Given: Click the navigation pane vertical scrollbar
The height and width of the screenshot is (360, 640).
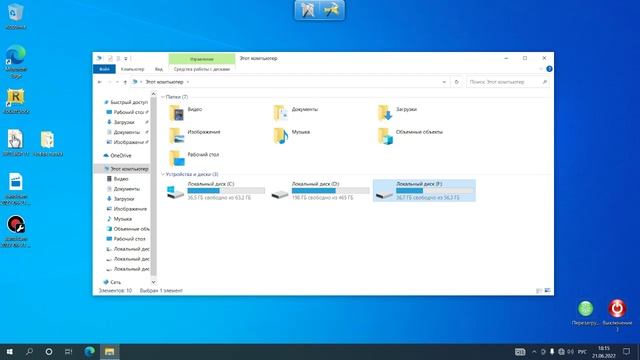Looking at the screenshot, I should point(153,187).
